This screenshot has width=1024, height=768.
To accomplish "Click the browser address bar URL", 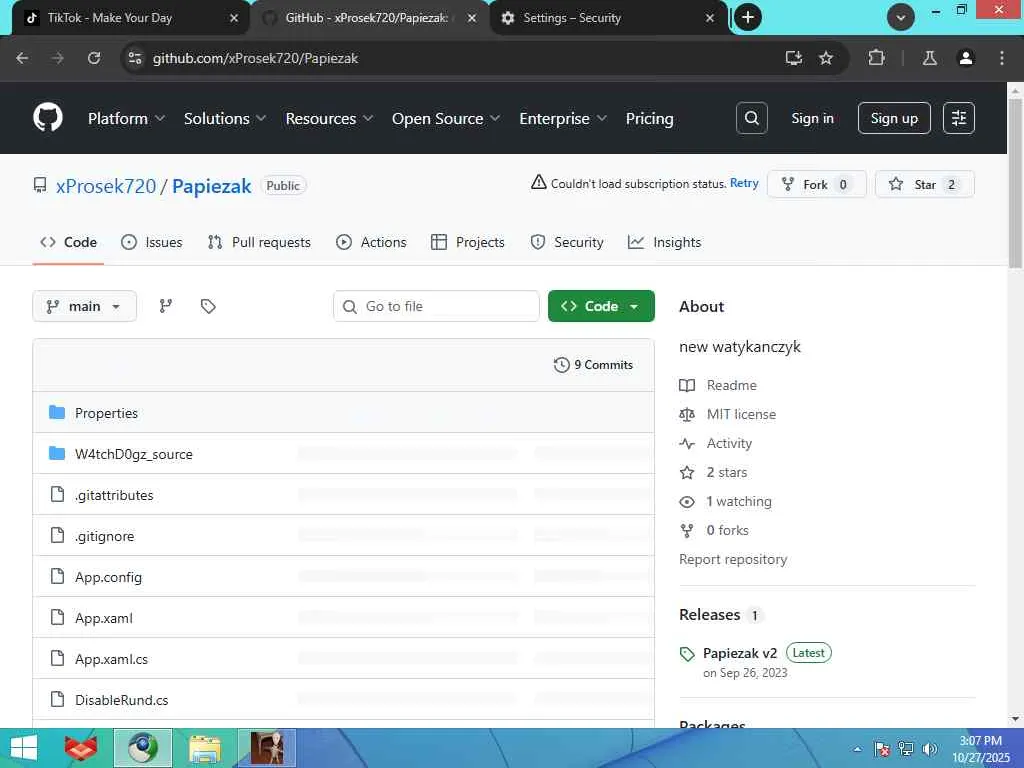I will 255,58.
